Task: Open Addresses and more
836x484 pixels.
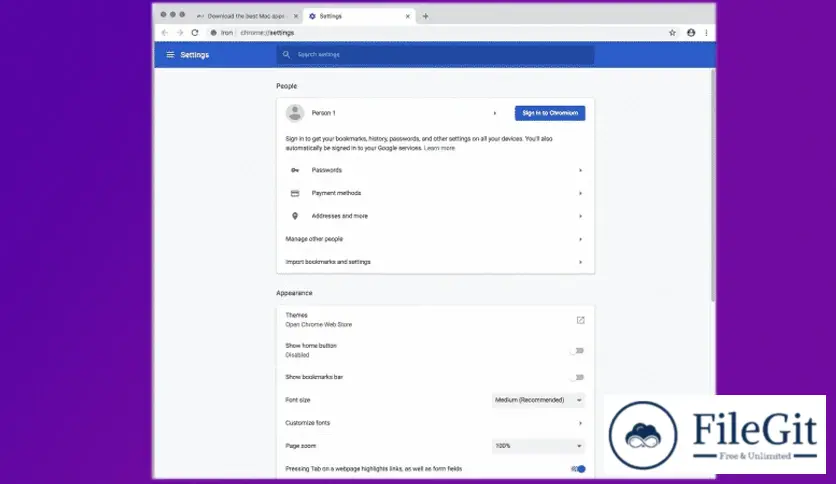Action: pyautogui.click(x=435, y=216)
